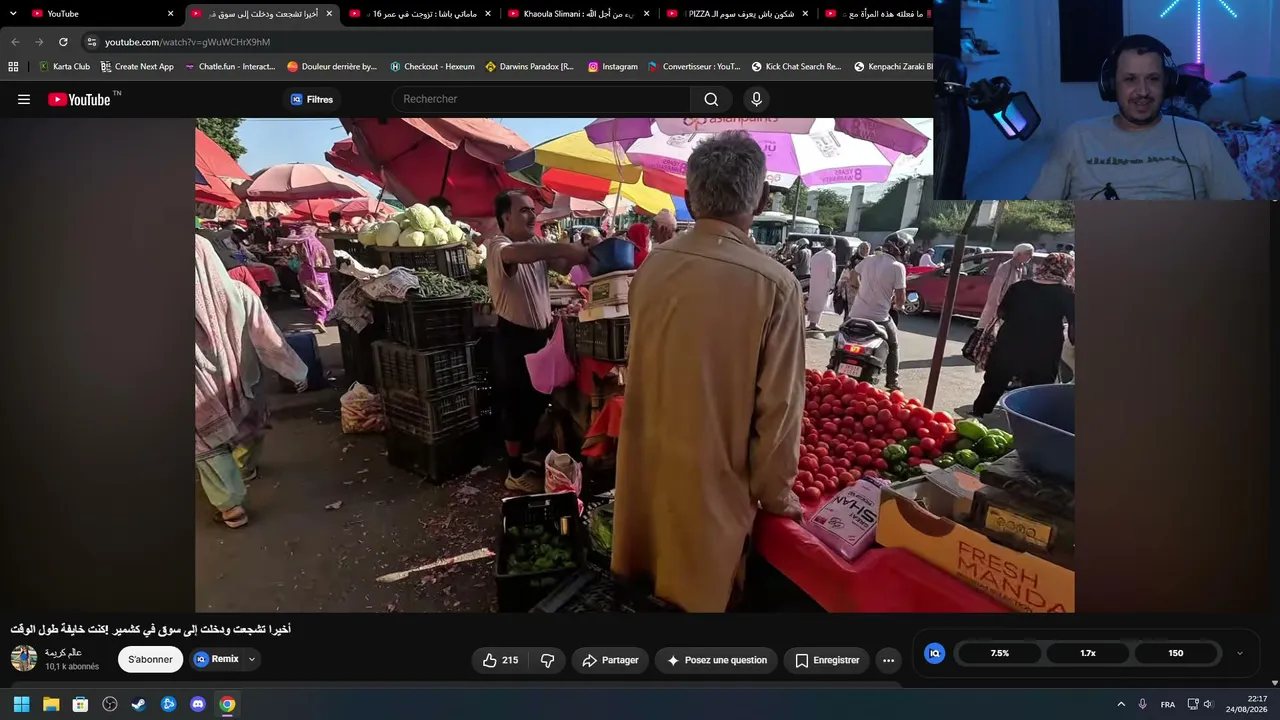The height and width of the screenshot is (720, 1280).
Task: Select the 1.7x stat pill
Action: coord(1088,653)
